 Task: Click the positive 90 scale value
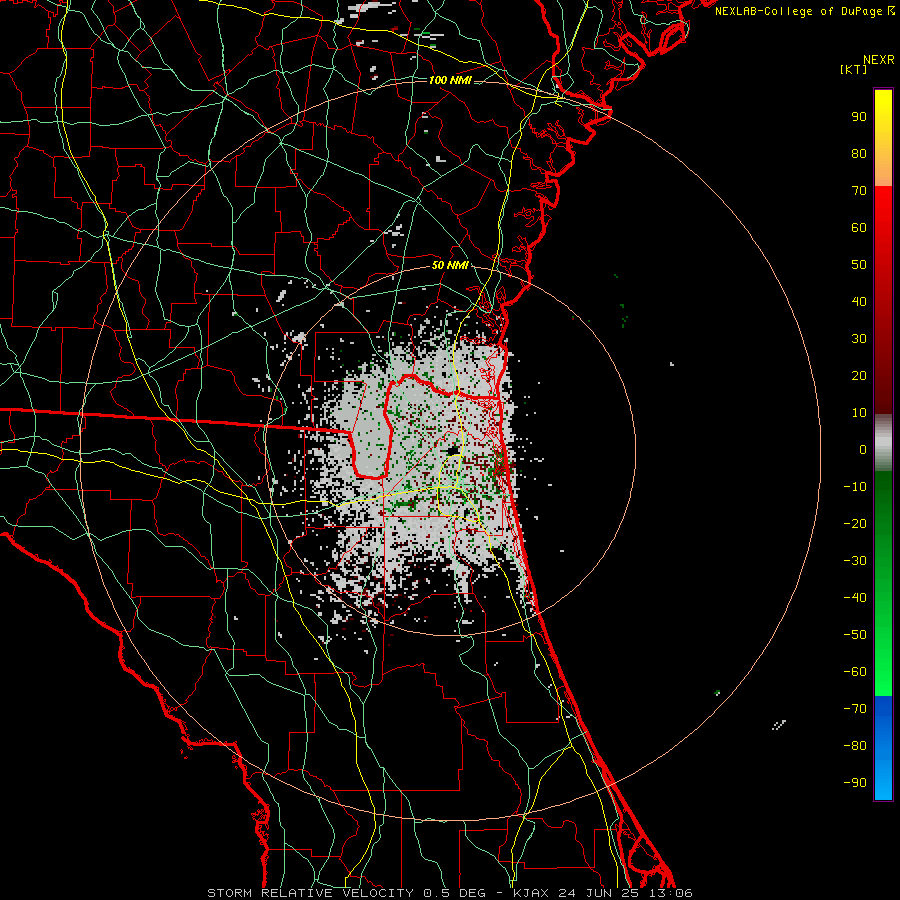pos(859,117)
